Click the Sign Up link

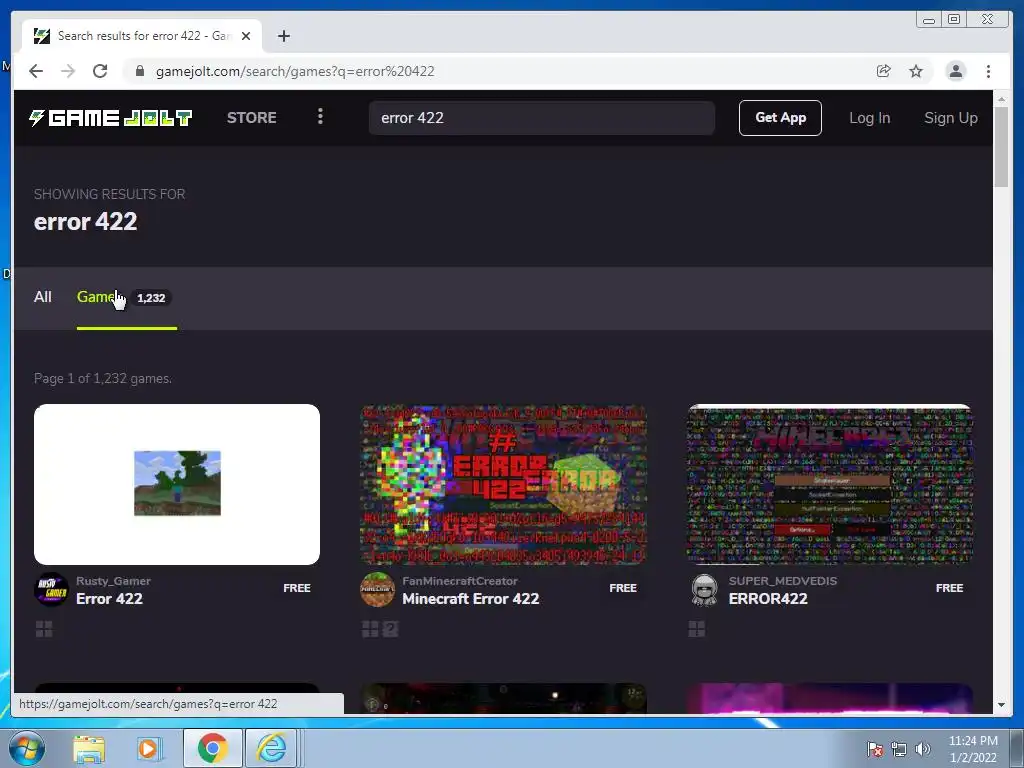point(950,118)
